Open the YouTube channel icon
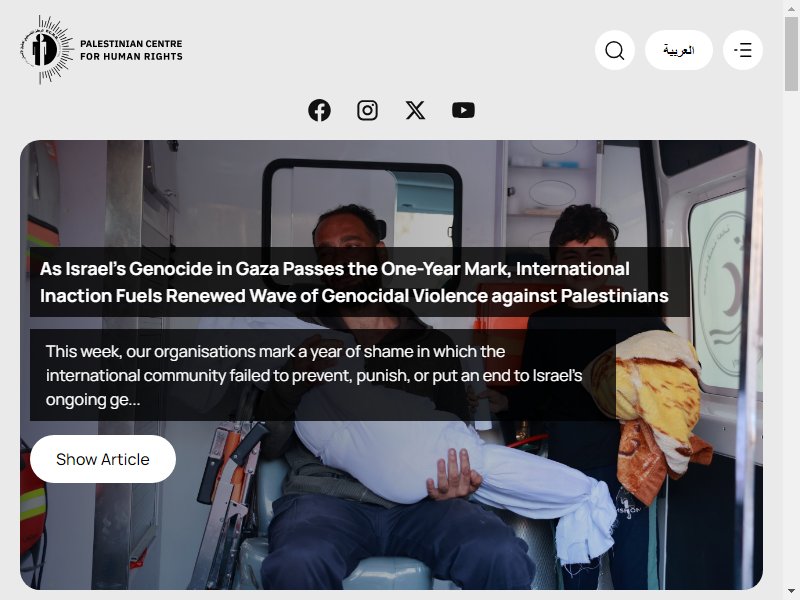 [463, 110]
